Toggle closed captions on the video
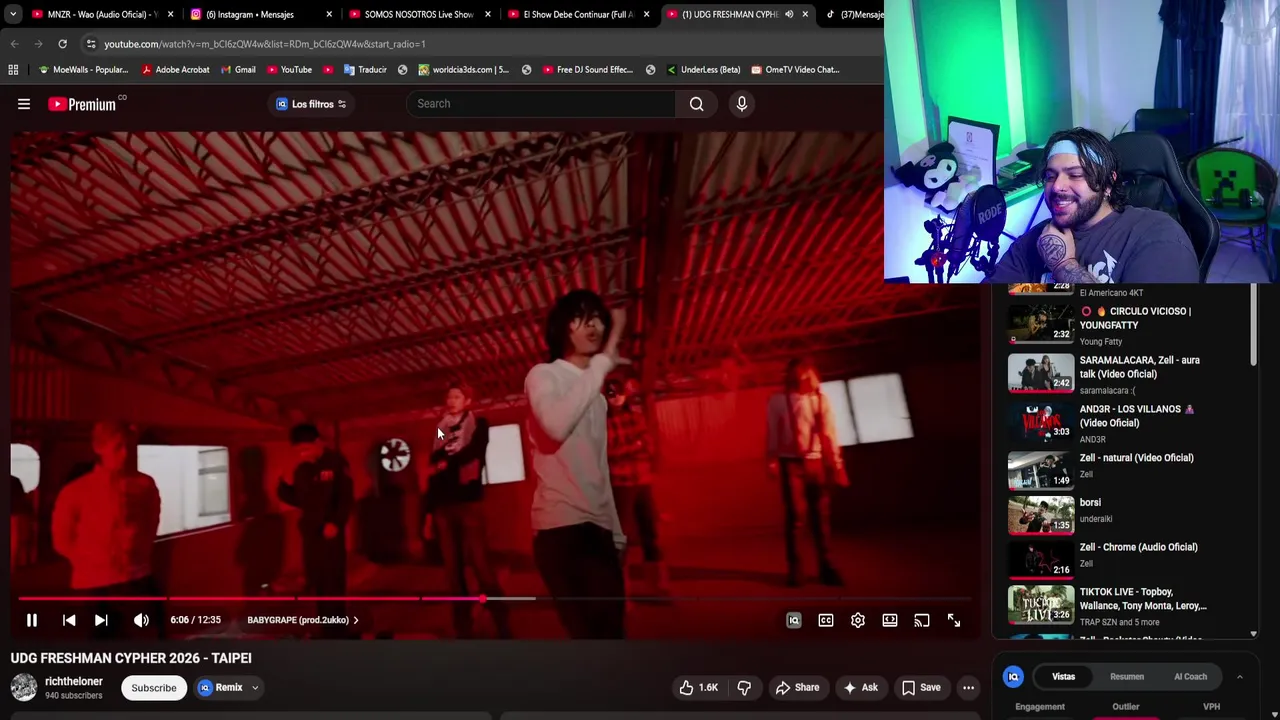This screenshot has height=720, width=1280. [x=826, y=620]
